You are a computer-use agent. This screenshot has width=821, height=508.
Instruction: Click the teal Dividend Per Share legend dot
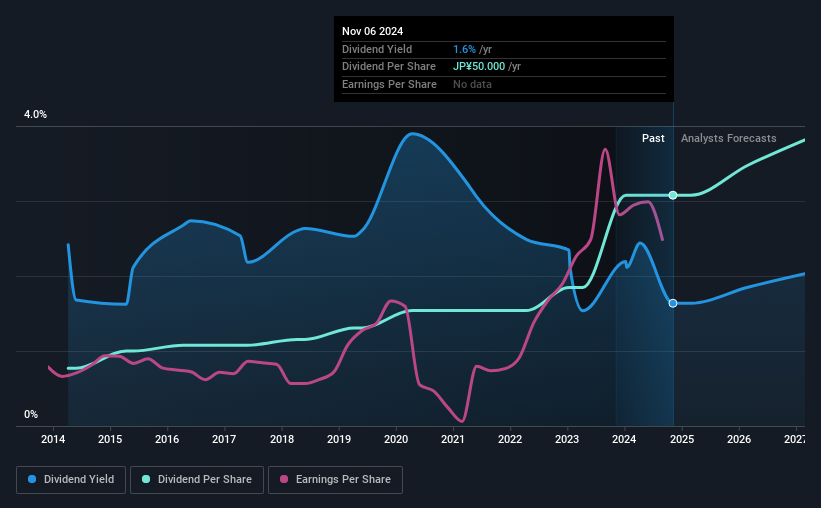(146, 479)
